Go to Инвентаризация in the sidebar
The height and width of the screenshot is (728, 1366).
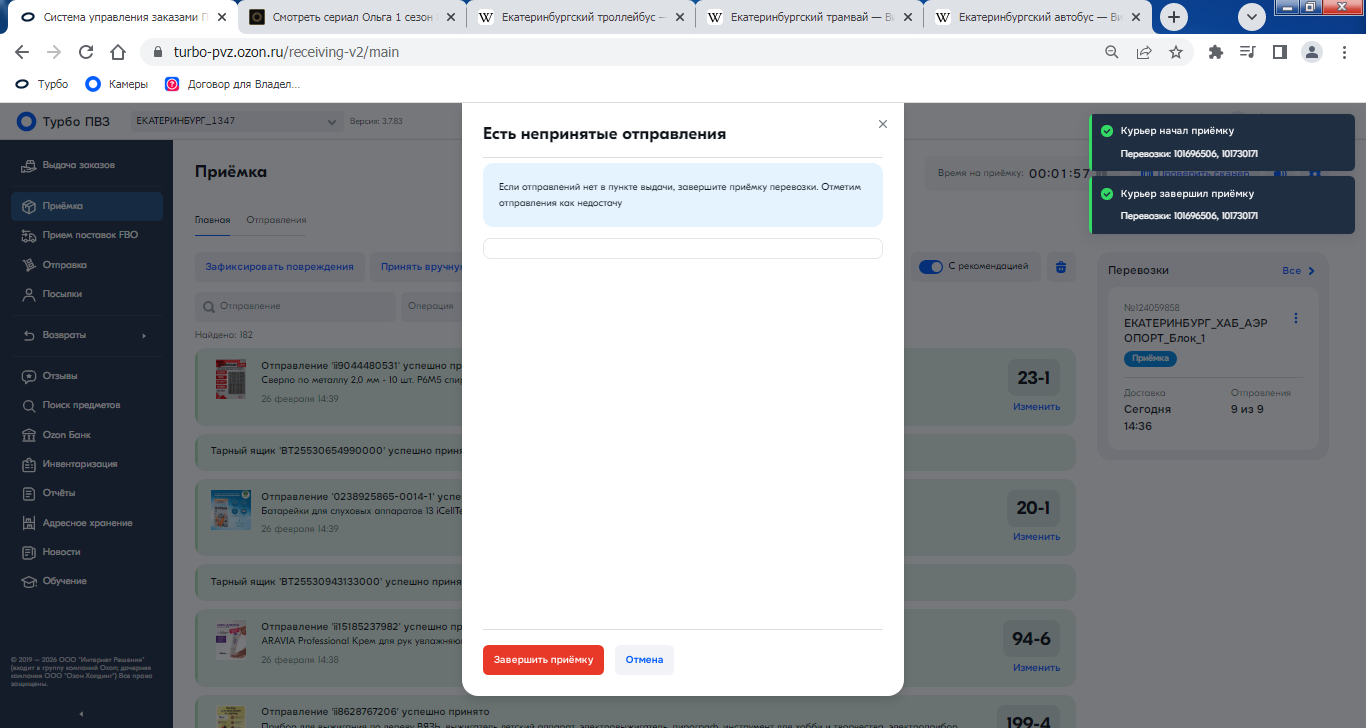[87, 464]
